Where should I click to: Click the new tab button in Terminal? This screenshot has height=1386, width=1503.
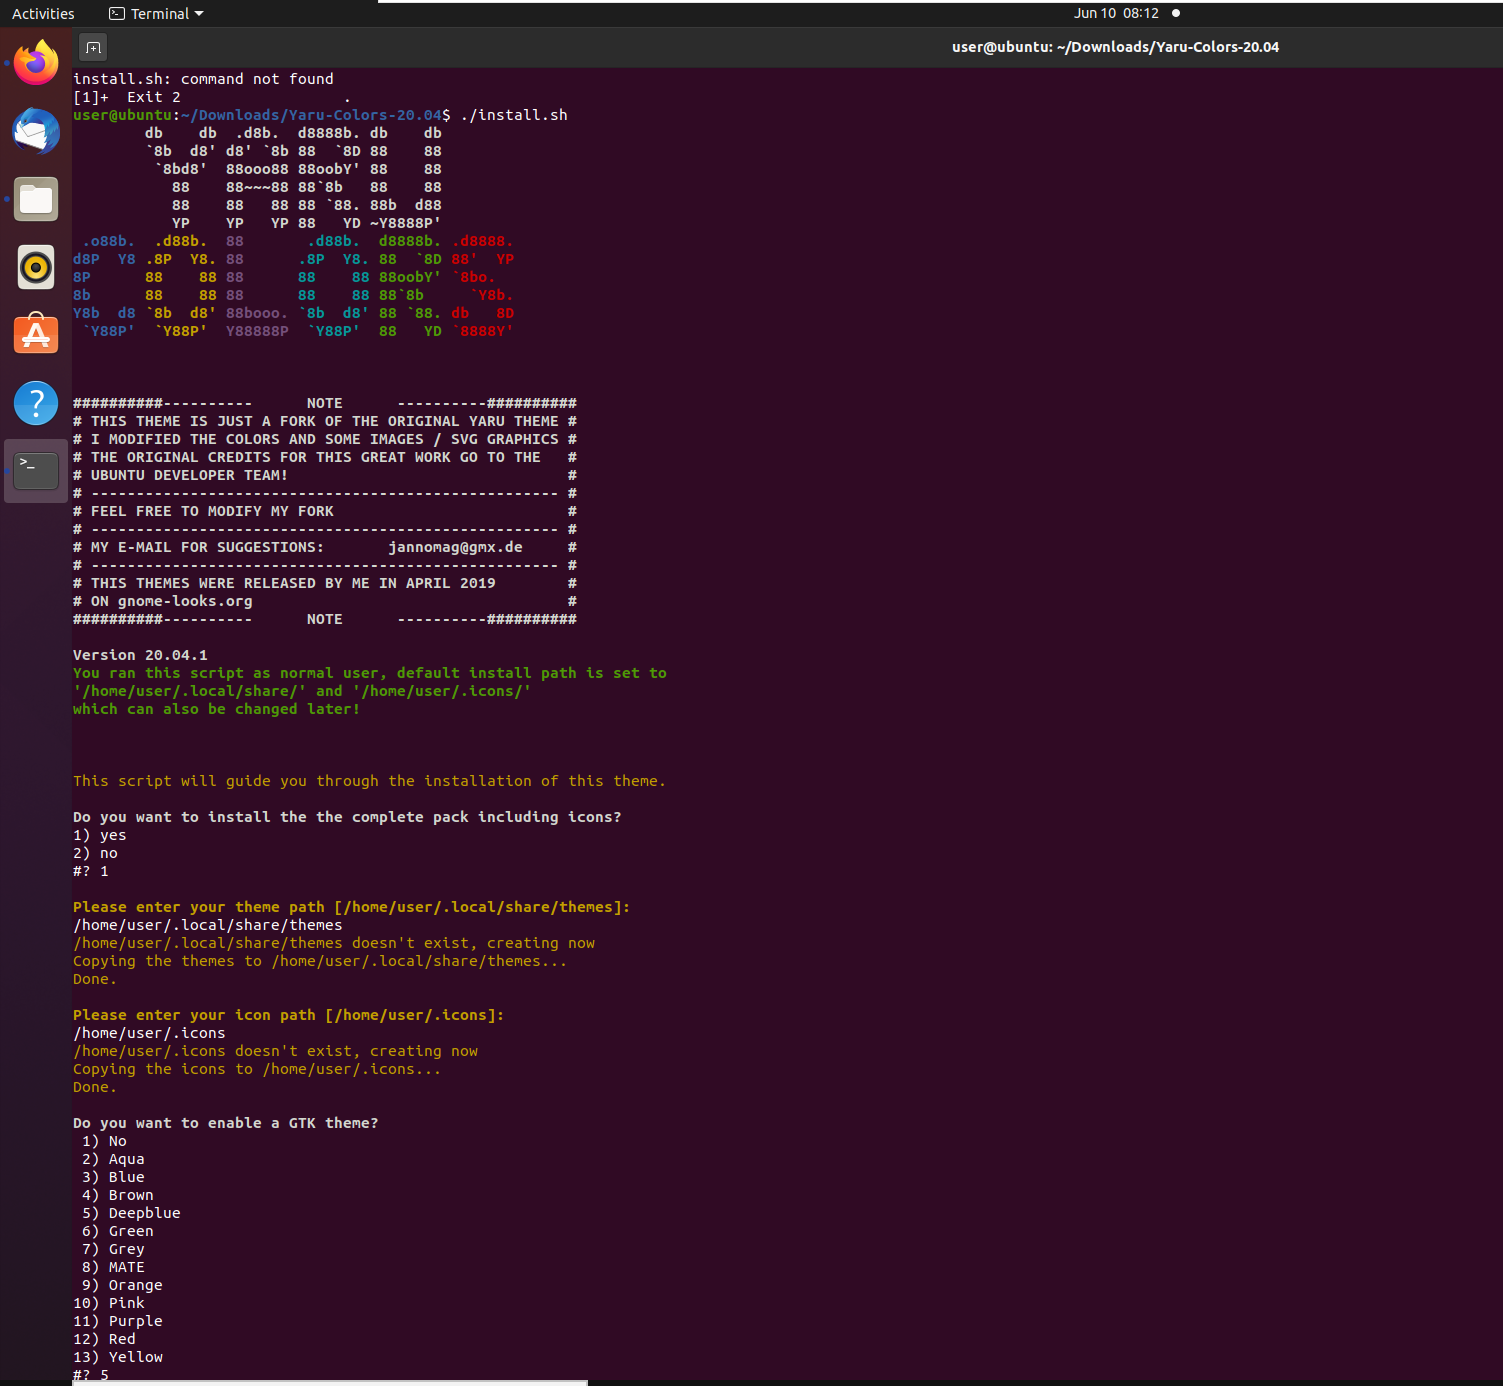[x=93, y=47]
